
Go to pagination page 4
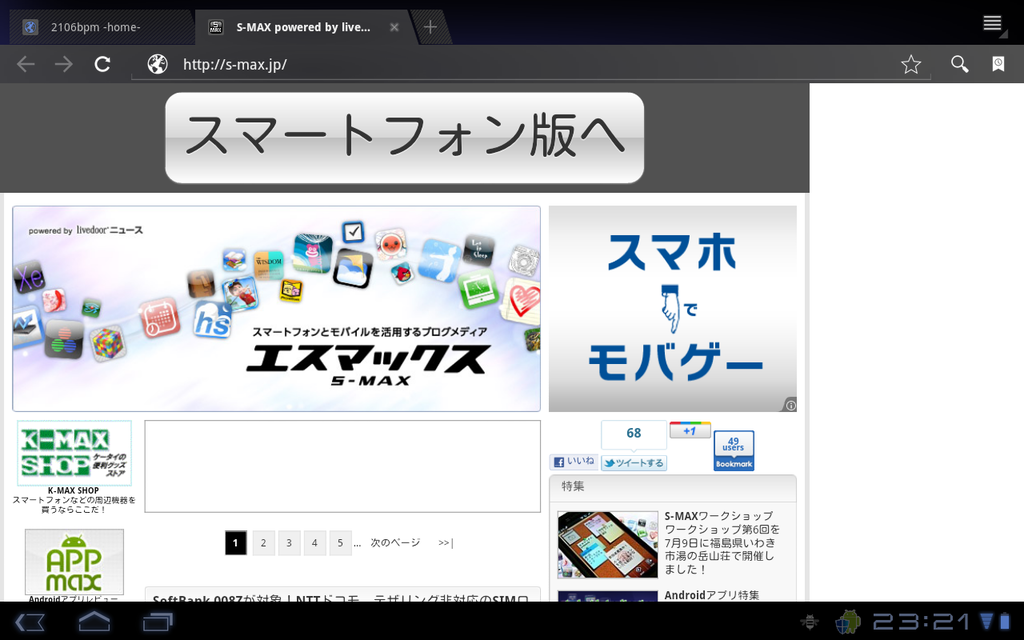(314, 543)
